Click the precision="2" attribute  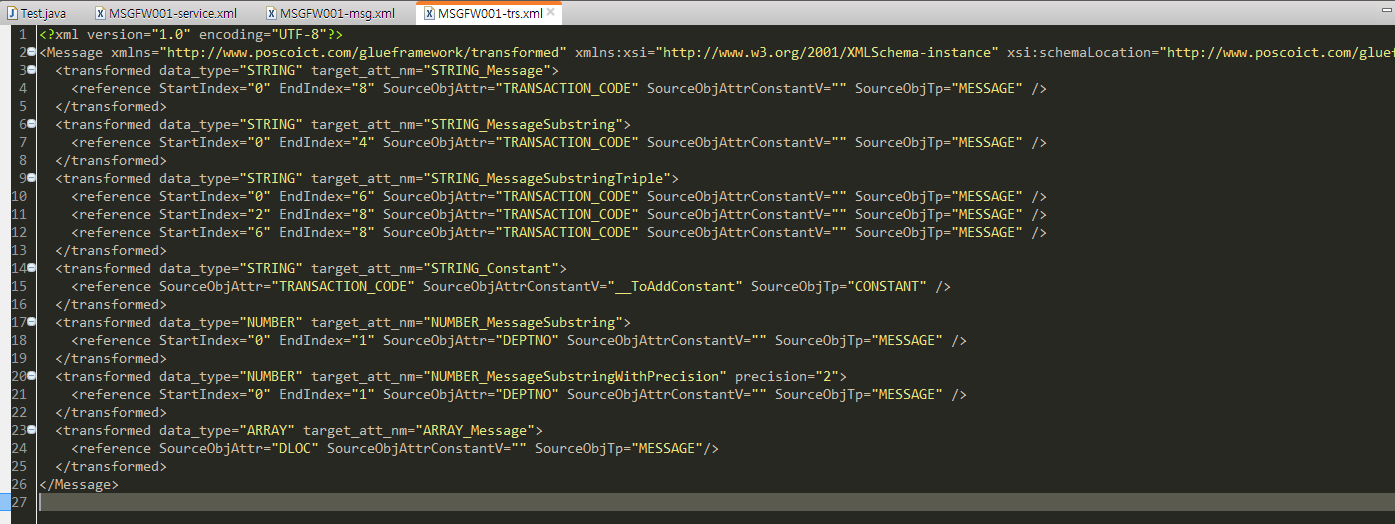[x=787, y=376]
